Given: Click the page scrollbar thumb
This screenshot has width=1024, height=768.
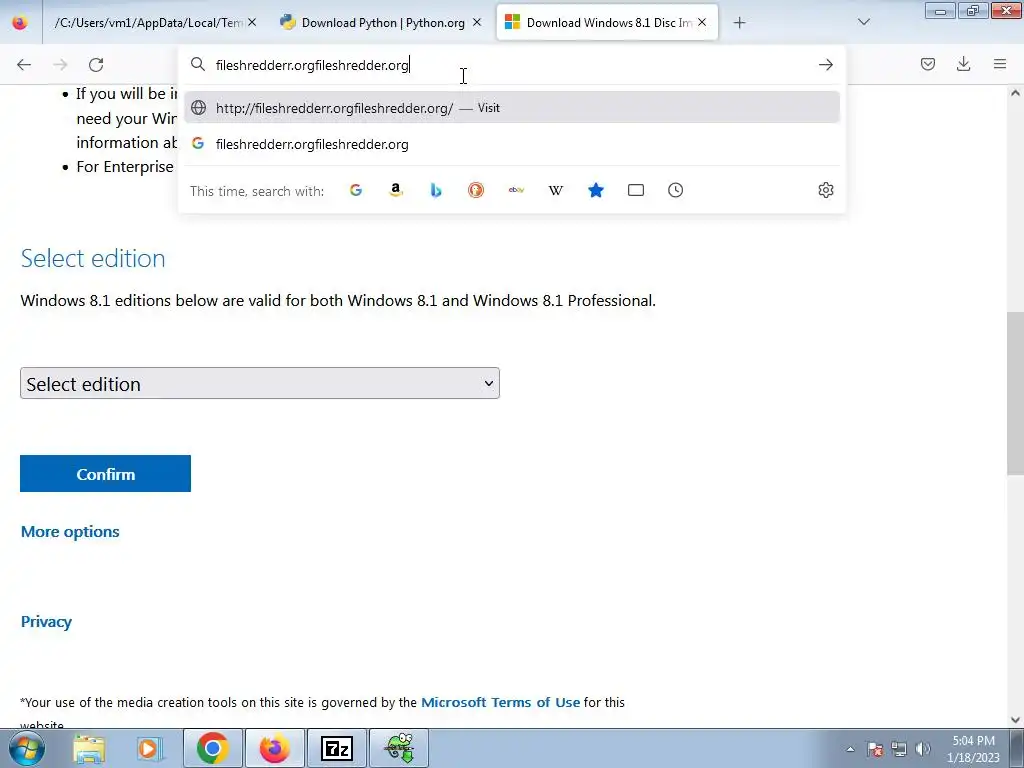Looking at the screenshot, I should (x=1015, y=394).
